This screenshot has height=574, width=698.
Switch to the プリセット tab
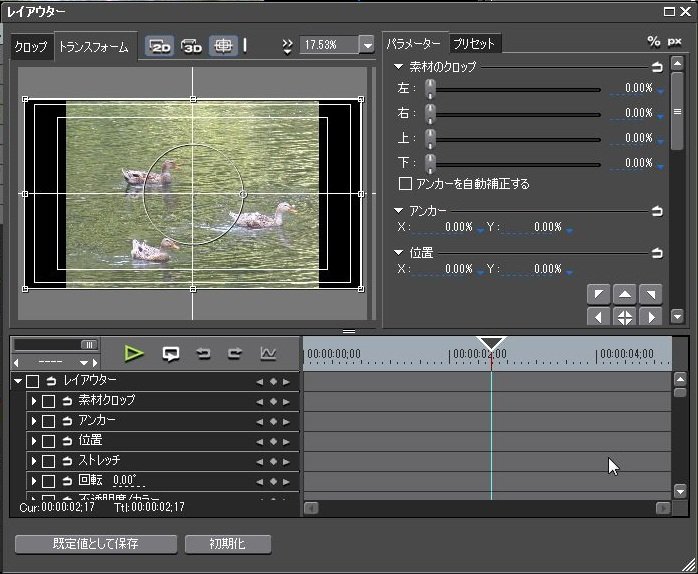click(473, 44)
